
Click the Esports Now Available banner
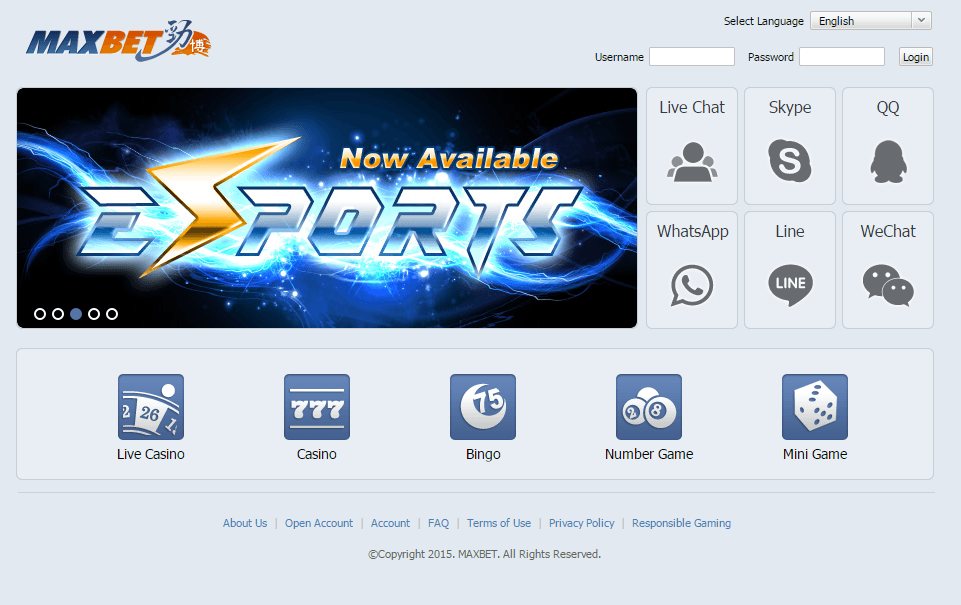pyautogui.click(x=327, y=208)
